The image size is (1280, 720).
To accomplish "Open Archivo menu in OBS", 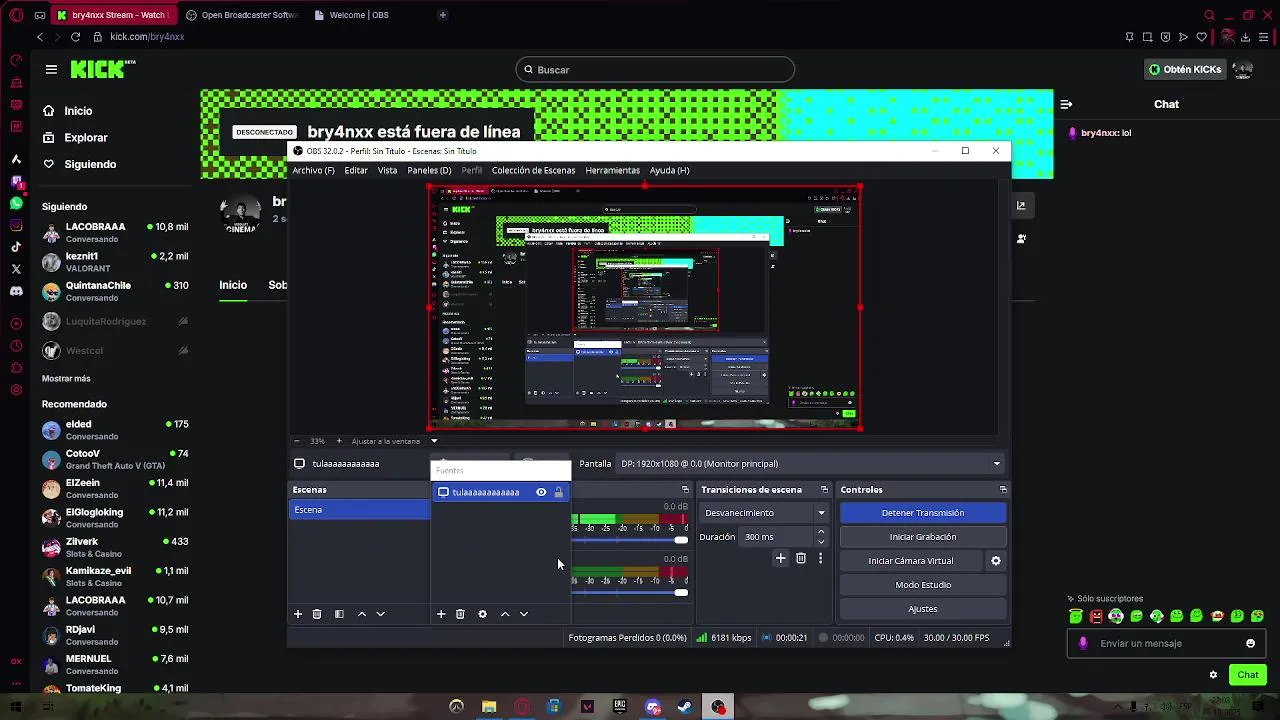I will click(x=313, y=170).
